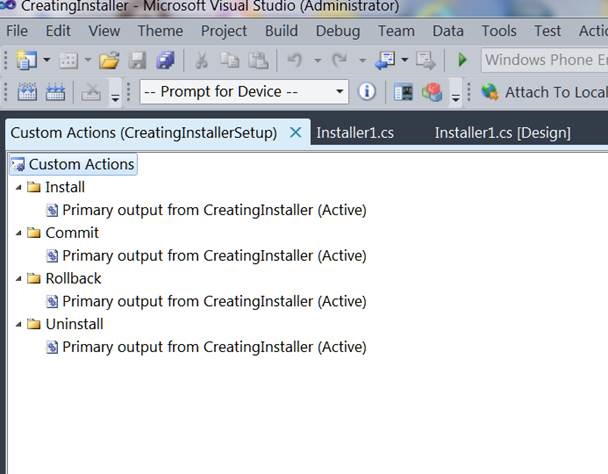Click the Paste clipboard icon

(258, 61)
